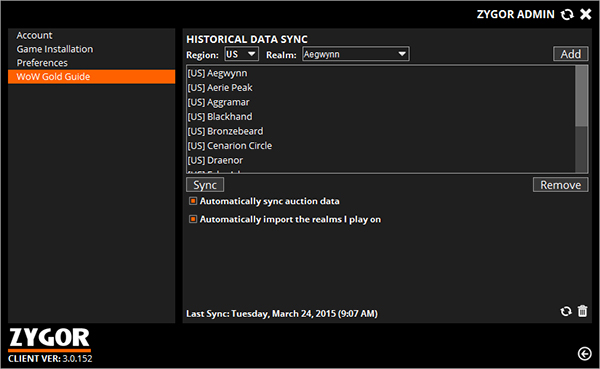Click the Add button
600x369 pixels.
[x=571, y=54]
